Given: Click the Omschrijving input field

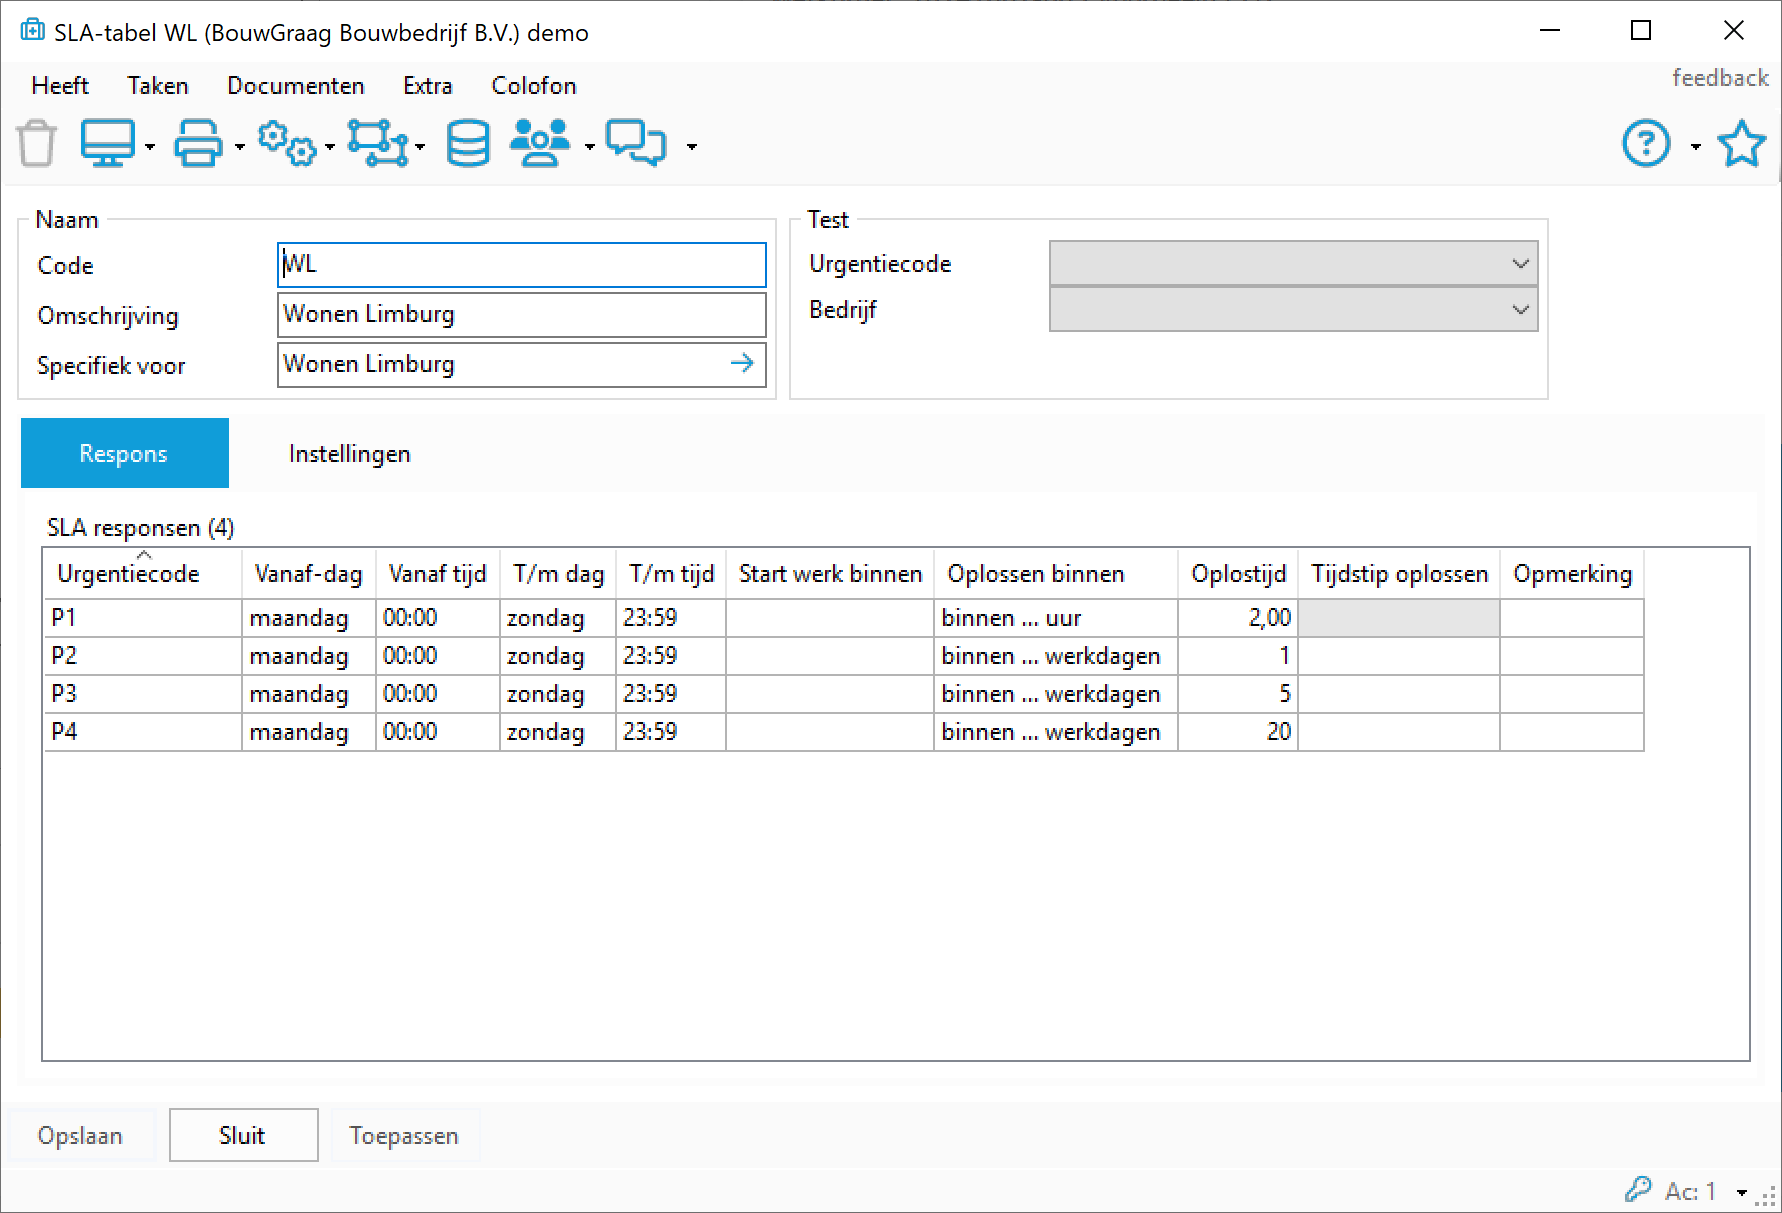Looking at the screenshot, I should [x=520, y=315].
